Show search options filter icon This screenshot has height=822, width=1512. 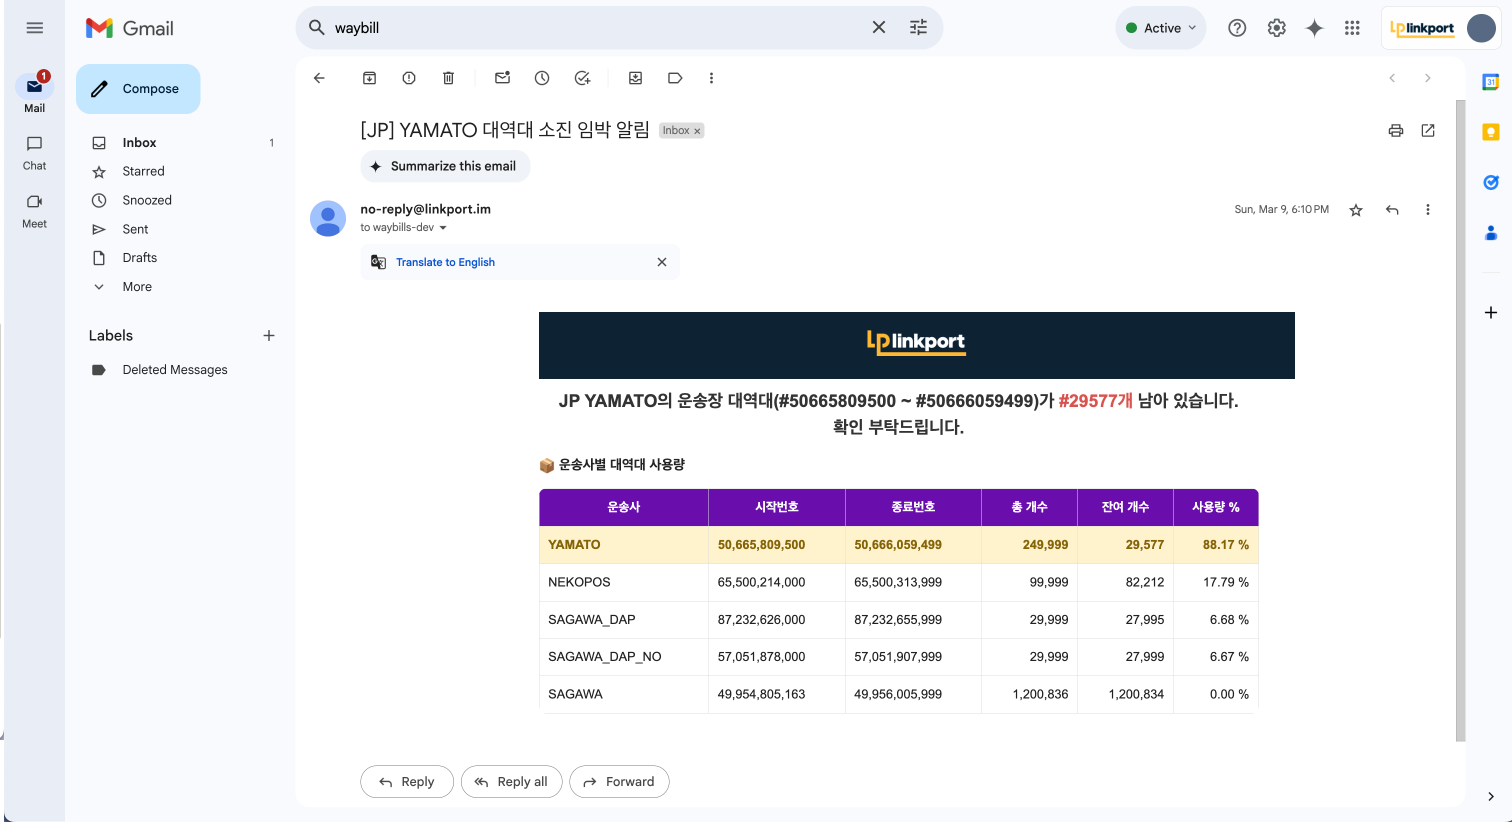918,28
